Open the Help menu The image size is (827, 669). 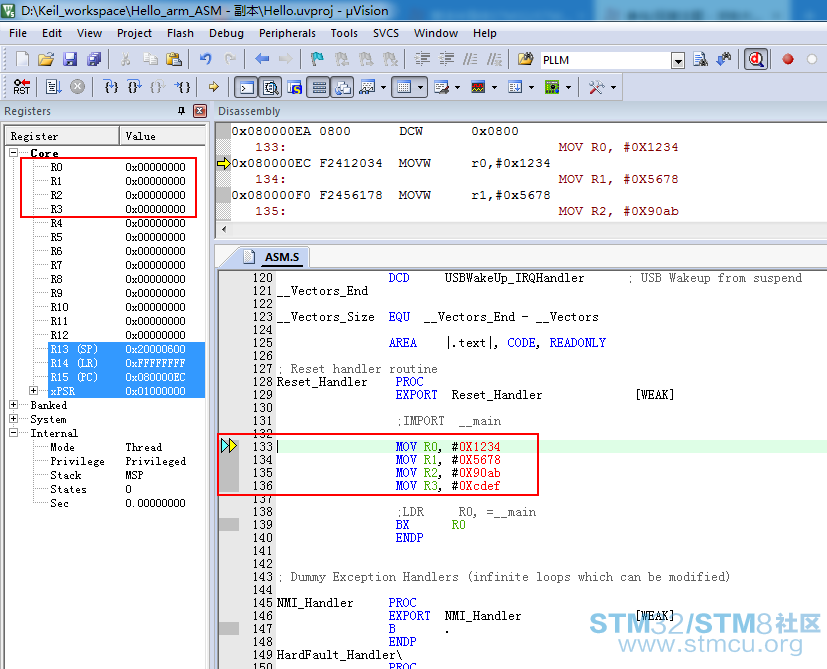click(x=484, y=33)
